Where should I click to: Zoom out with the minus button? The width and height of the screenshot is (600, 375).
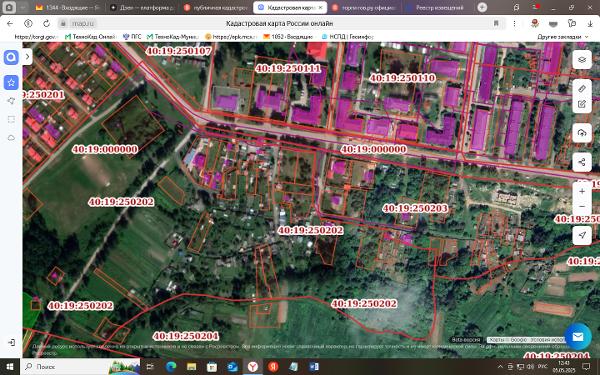(x=582, y=206)
